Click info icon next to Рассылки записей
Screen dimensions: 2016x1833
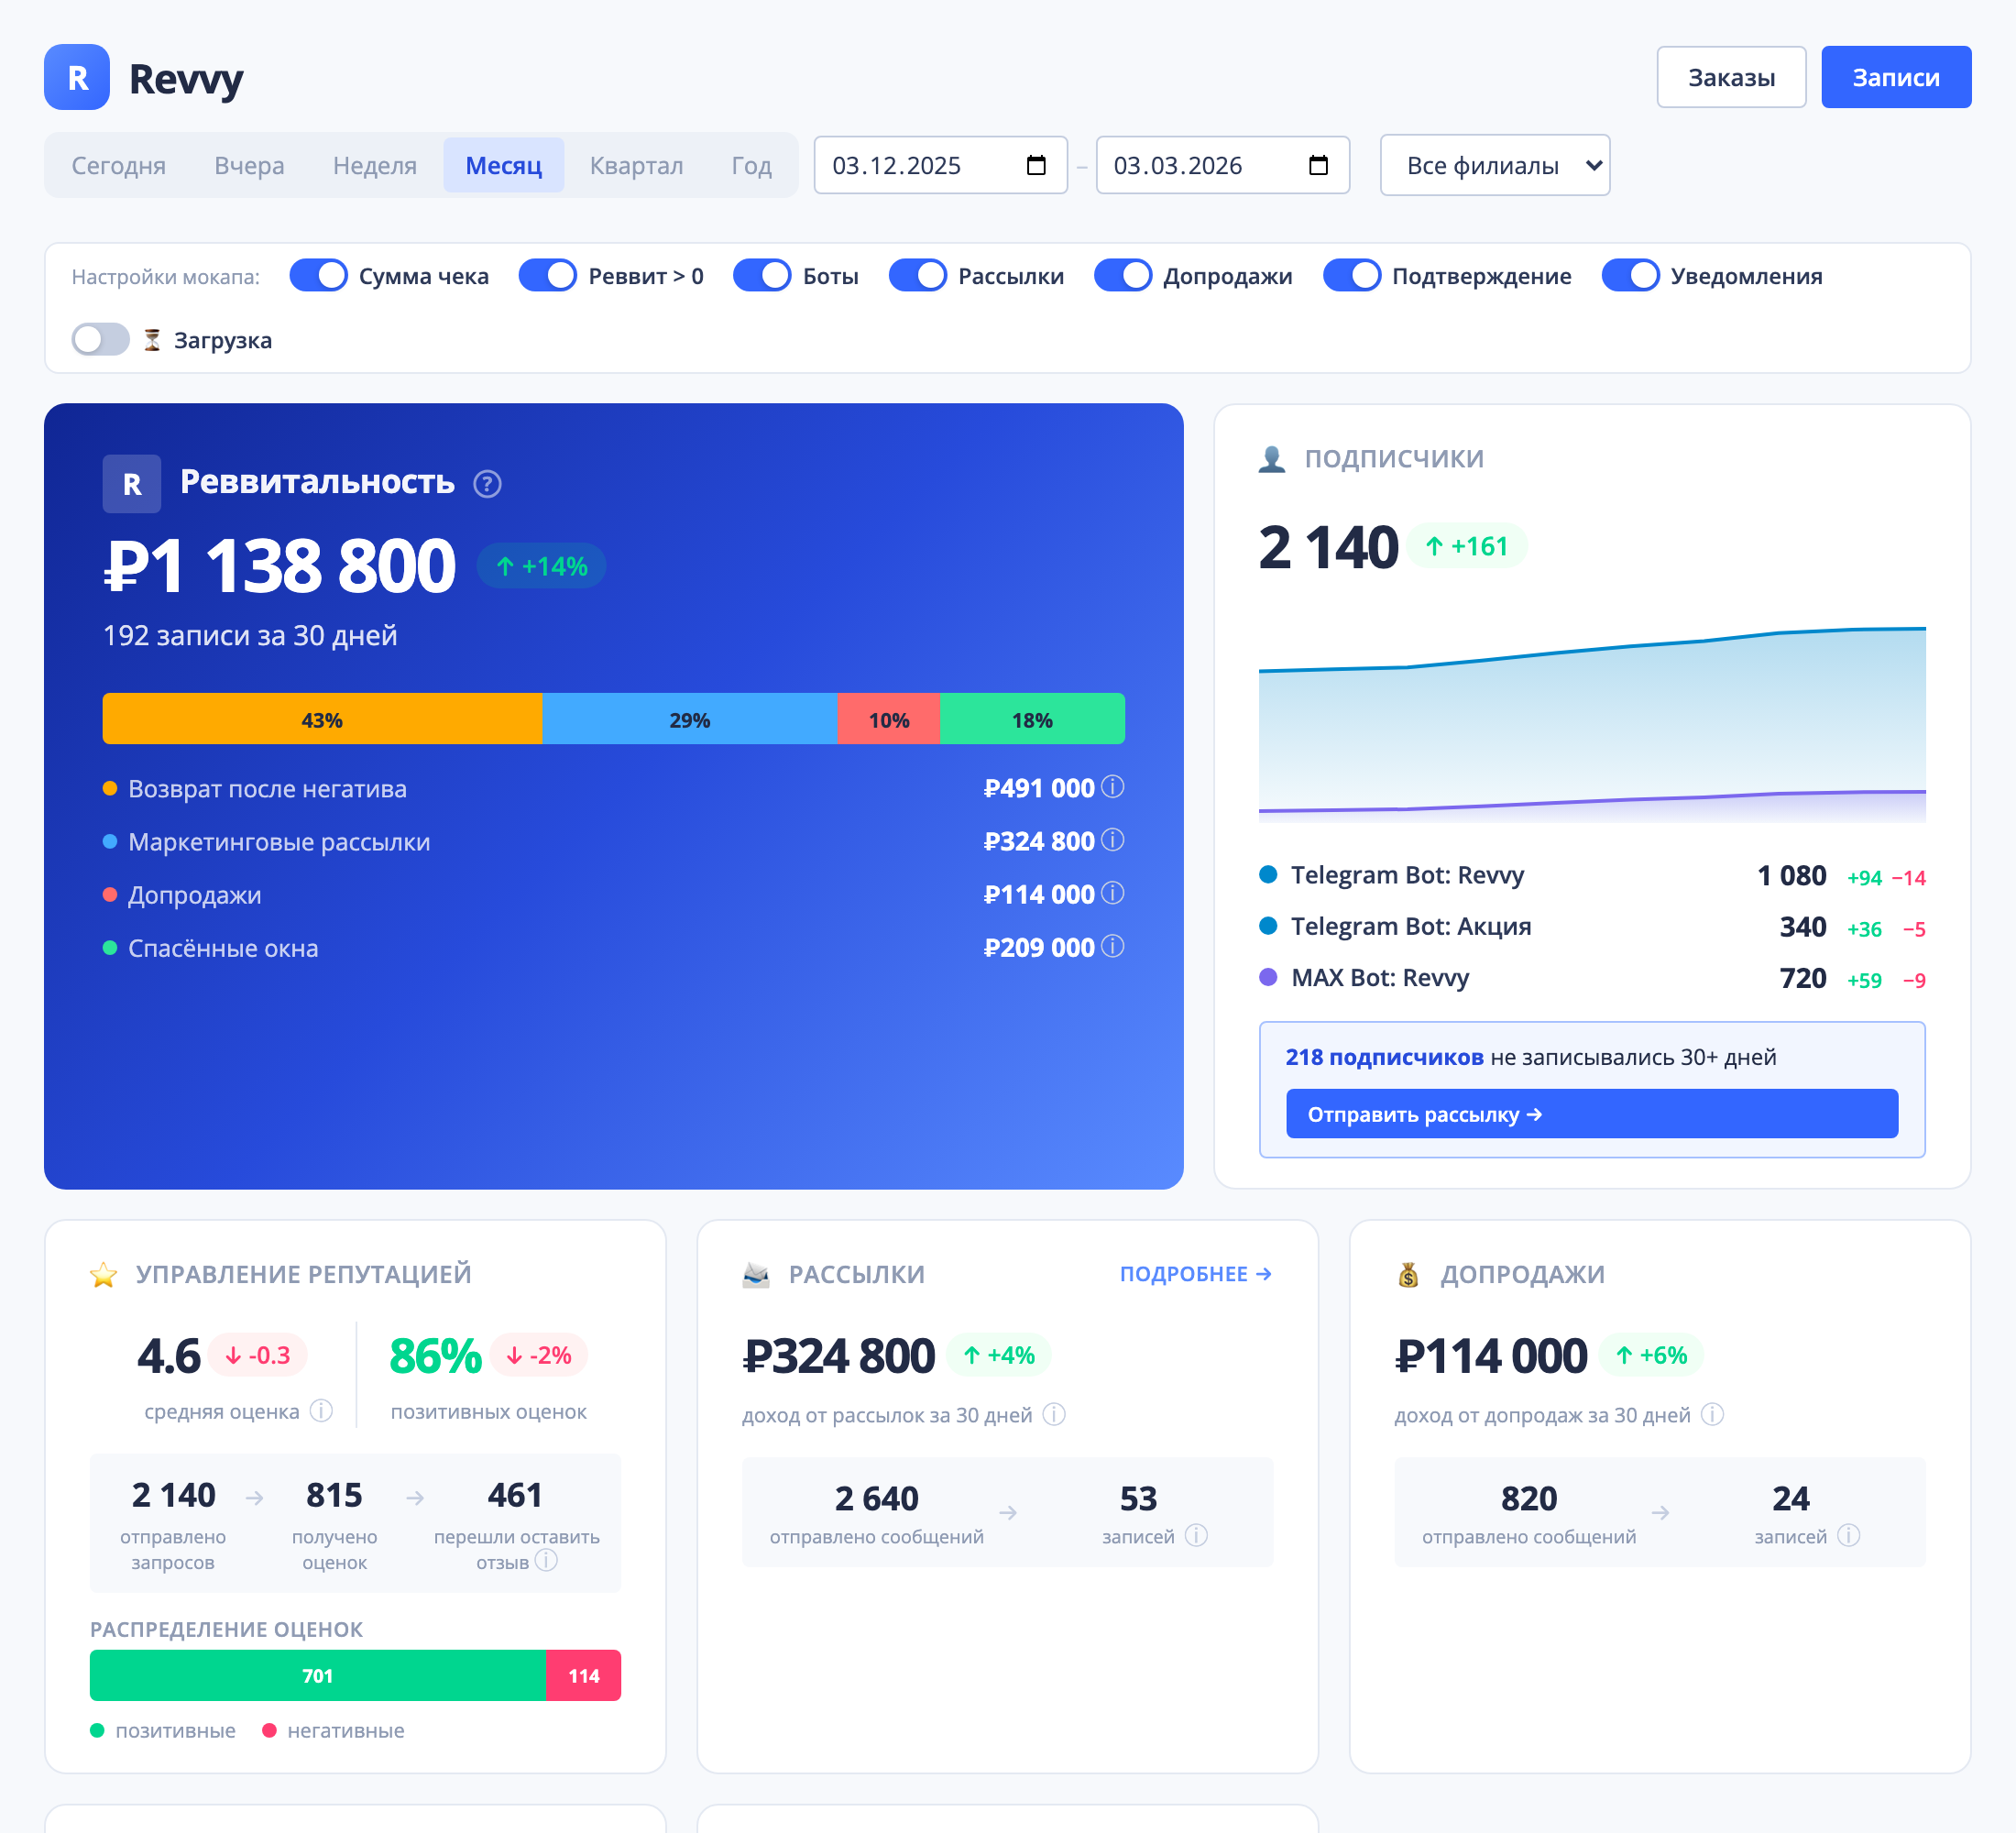click(x=1196, y=1535)
